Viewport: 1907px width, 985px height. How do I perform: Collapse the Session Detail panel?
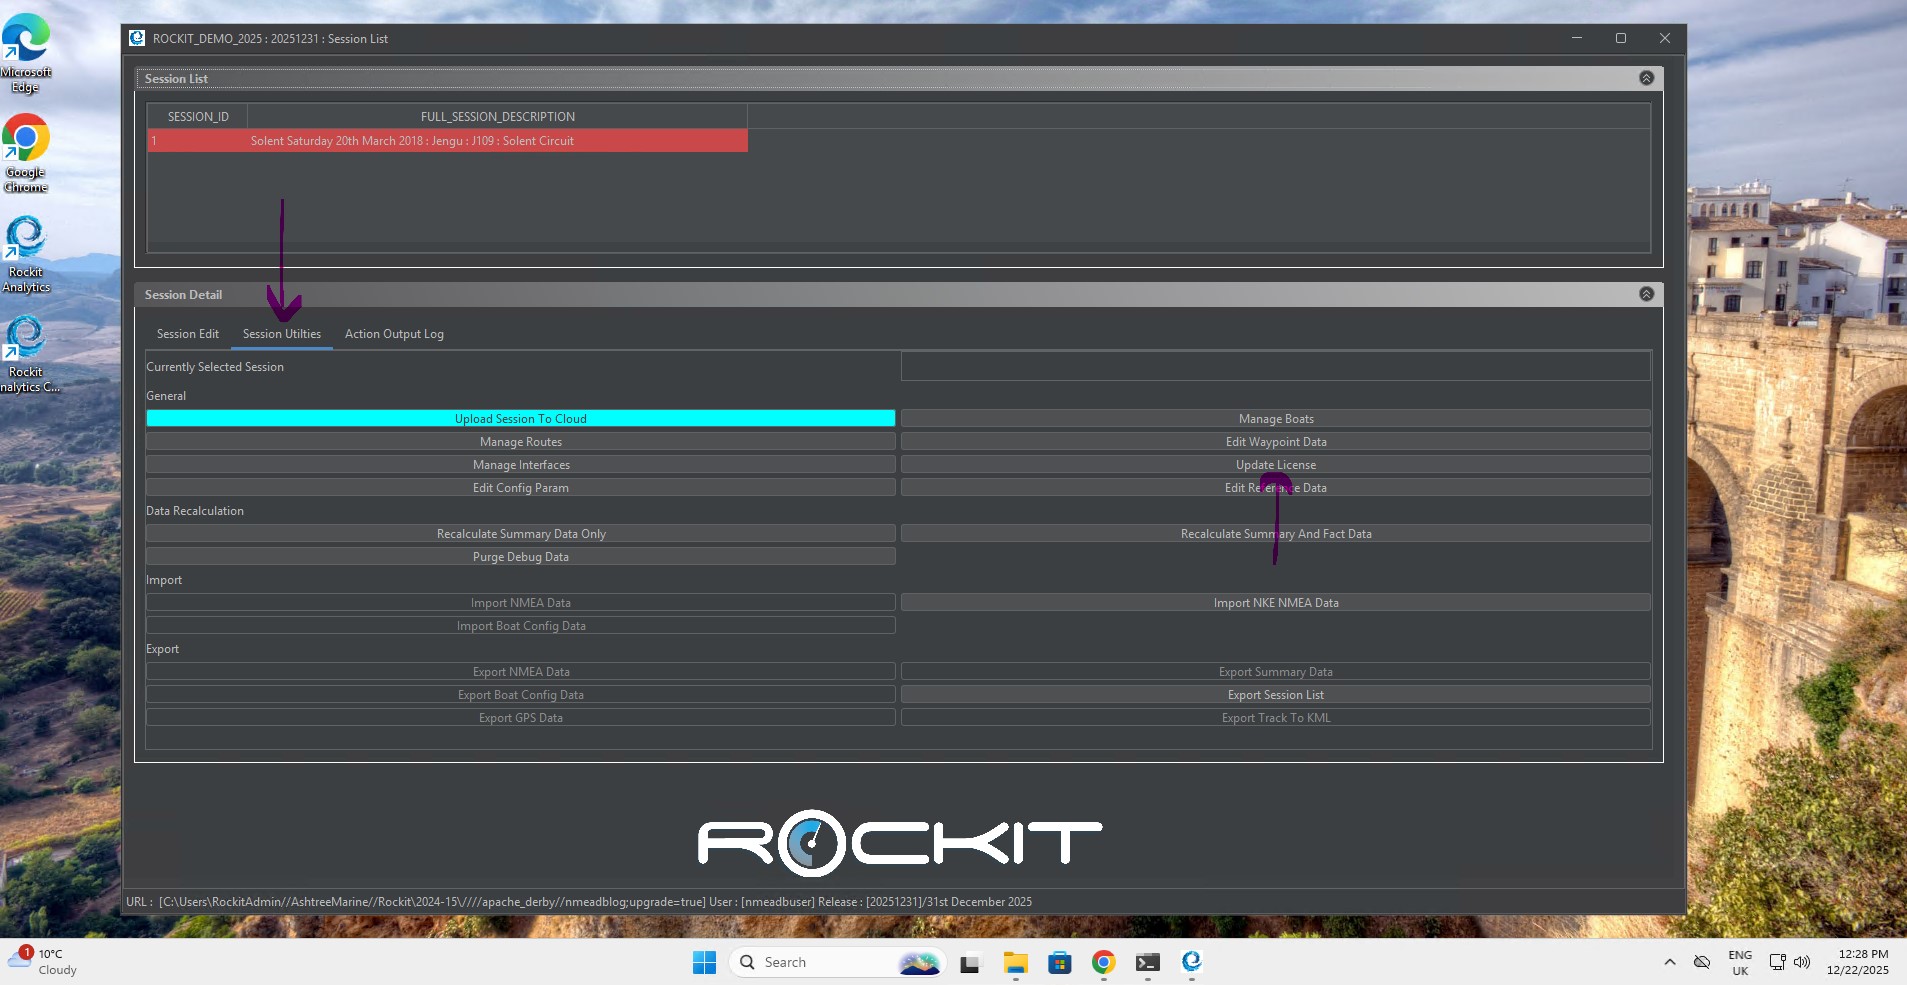[x=1646, y=294]
